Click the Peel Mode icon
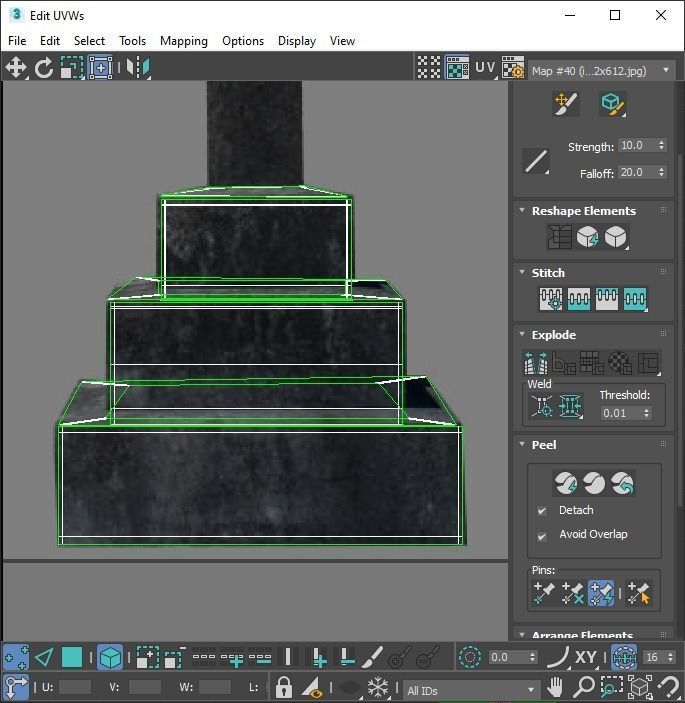Image resolution: width=685 pixels, height=703 pixels. (594, 483)
